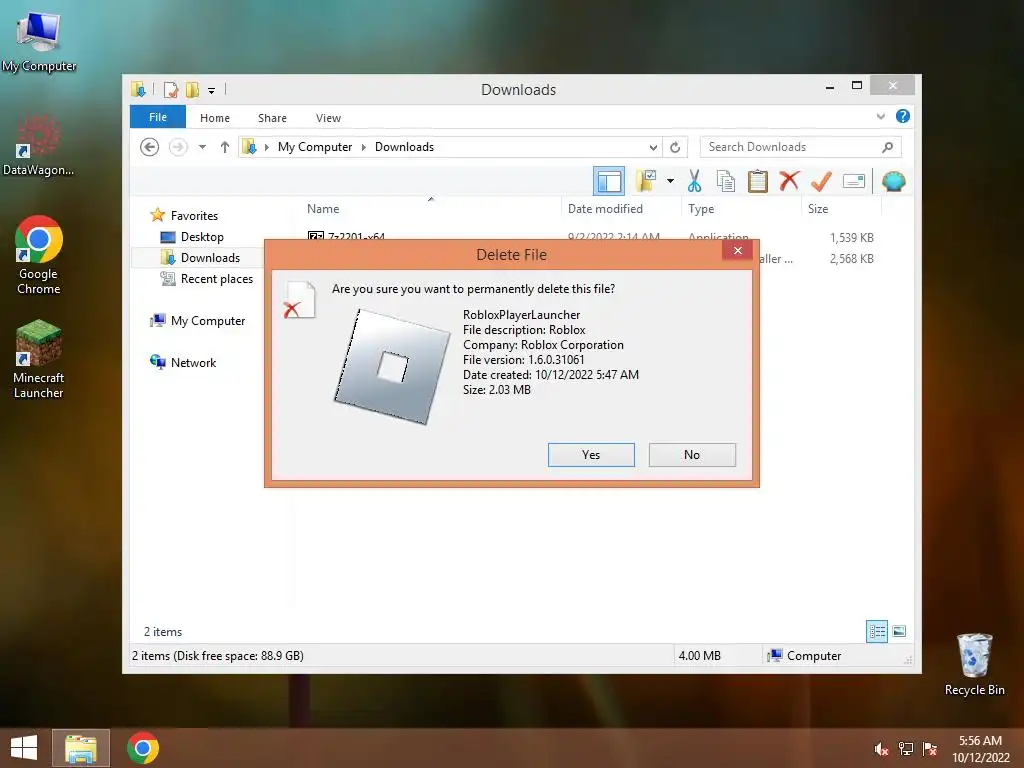Open Minecraft Launcher desktop shortcut
Image resolution: width=1024 pixels, height=768 pixels.
(x=39, y=359)
